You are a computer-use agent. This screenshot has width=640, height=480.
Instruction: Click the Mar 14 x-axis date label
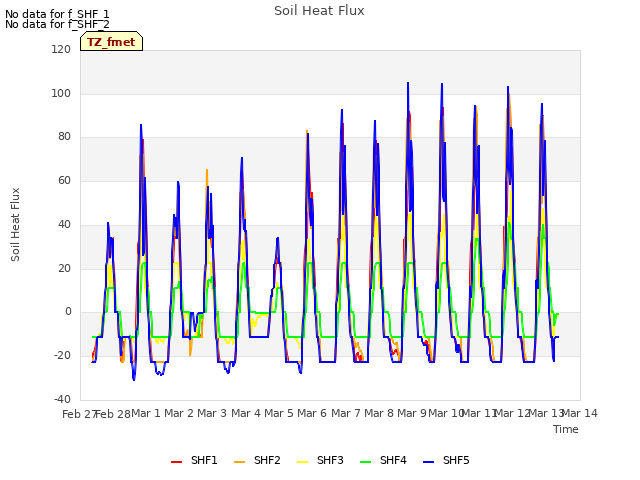coord(580,413)
